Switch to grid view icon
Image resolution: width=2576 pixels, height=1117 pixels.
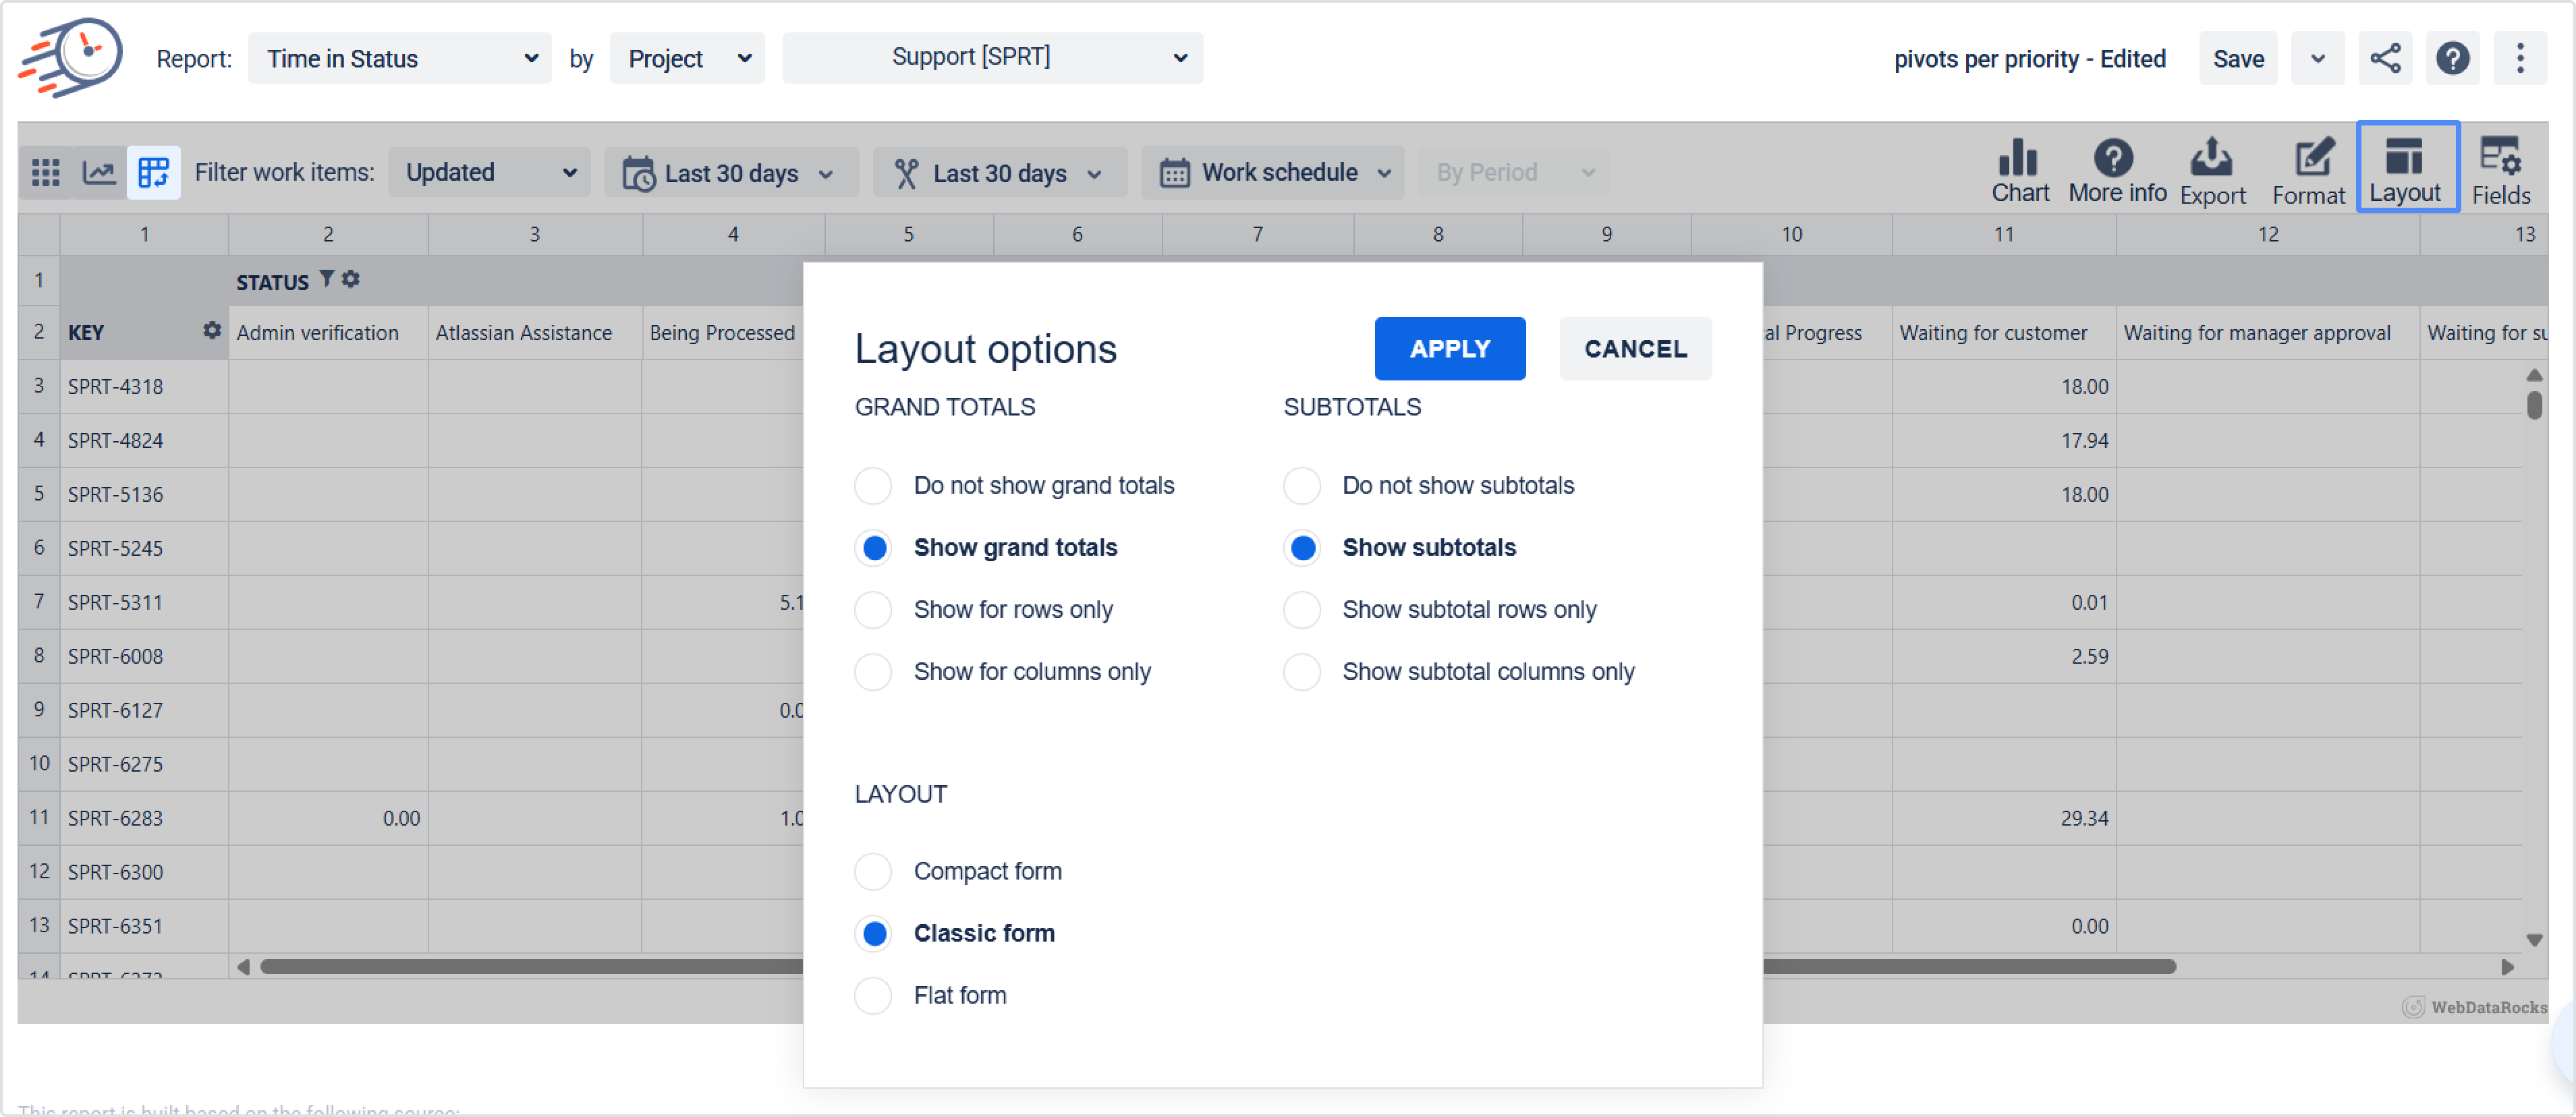[46, 172]
